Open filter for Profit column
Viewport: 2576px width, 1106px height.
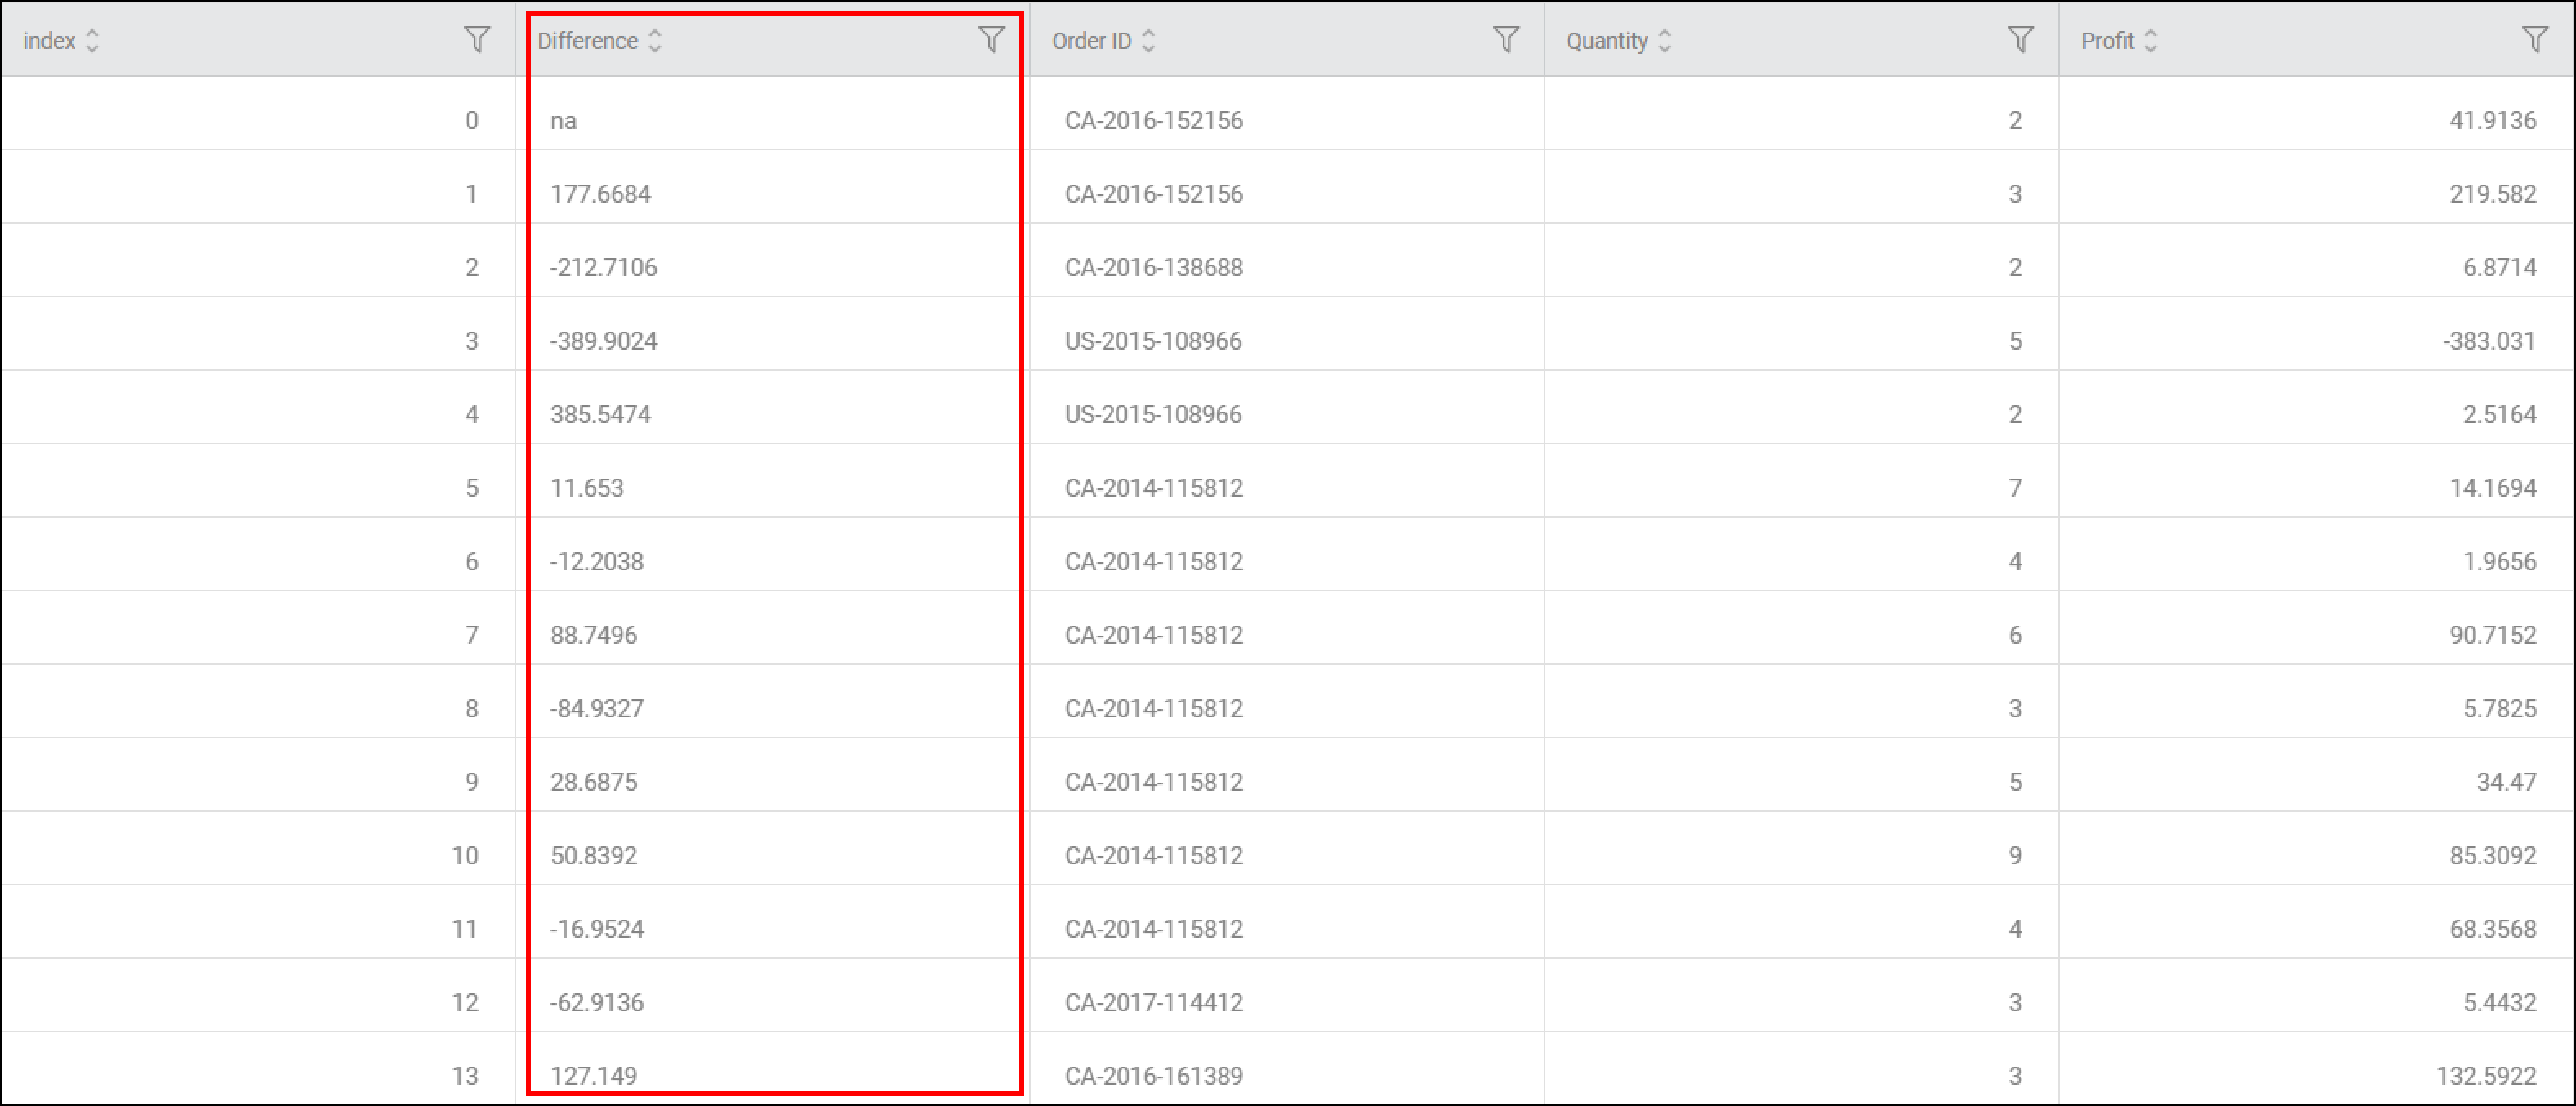(2534, 40)
